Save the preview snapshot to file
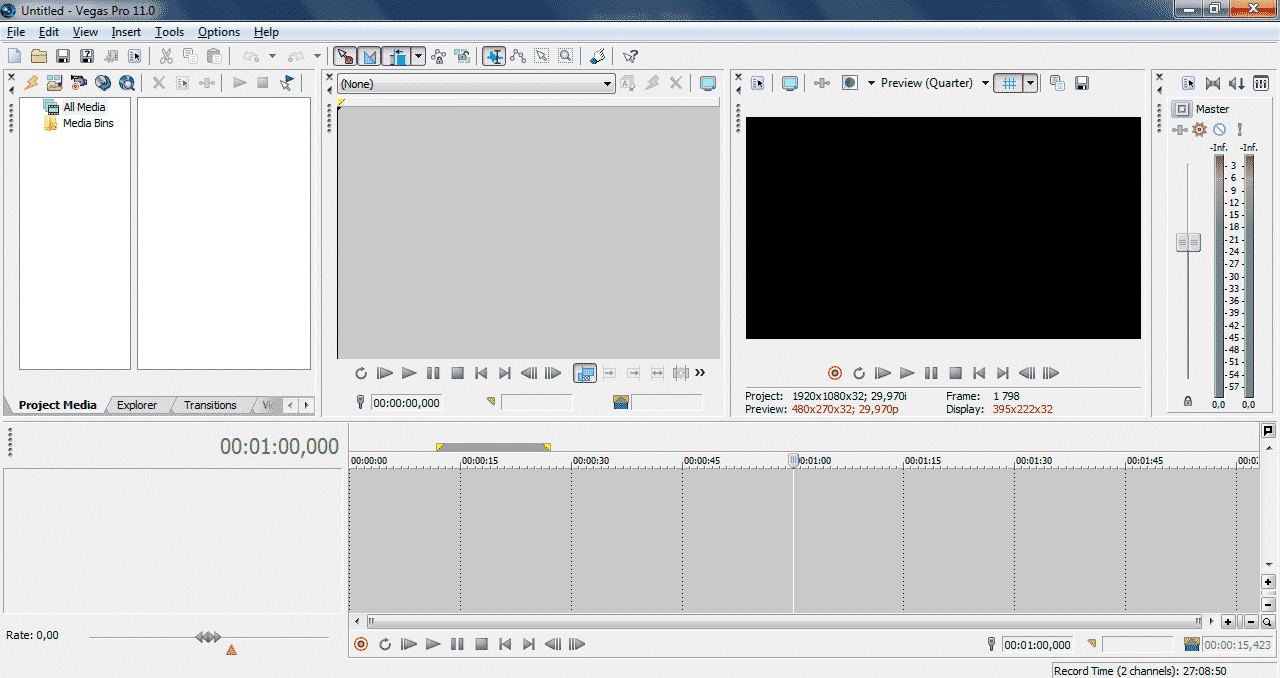1280x678 pixels. 1081,83
